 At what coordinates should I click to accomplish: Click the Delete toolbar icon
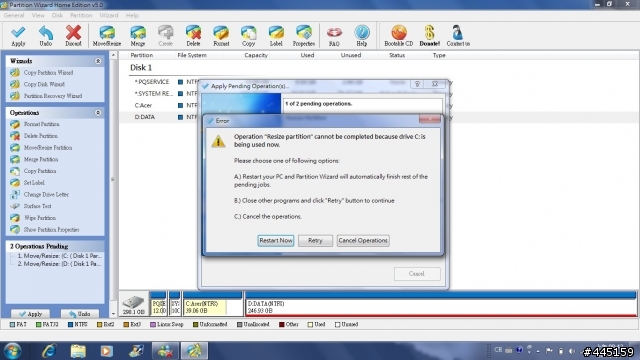click(193, 36)
